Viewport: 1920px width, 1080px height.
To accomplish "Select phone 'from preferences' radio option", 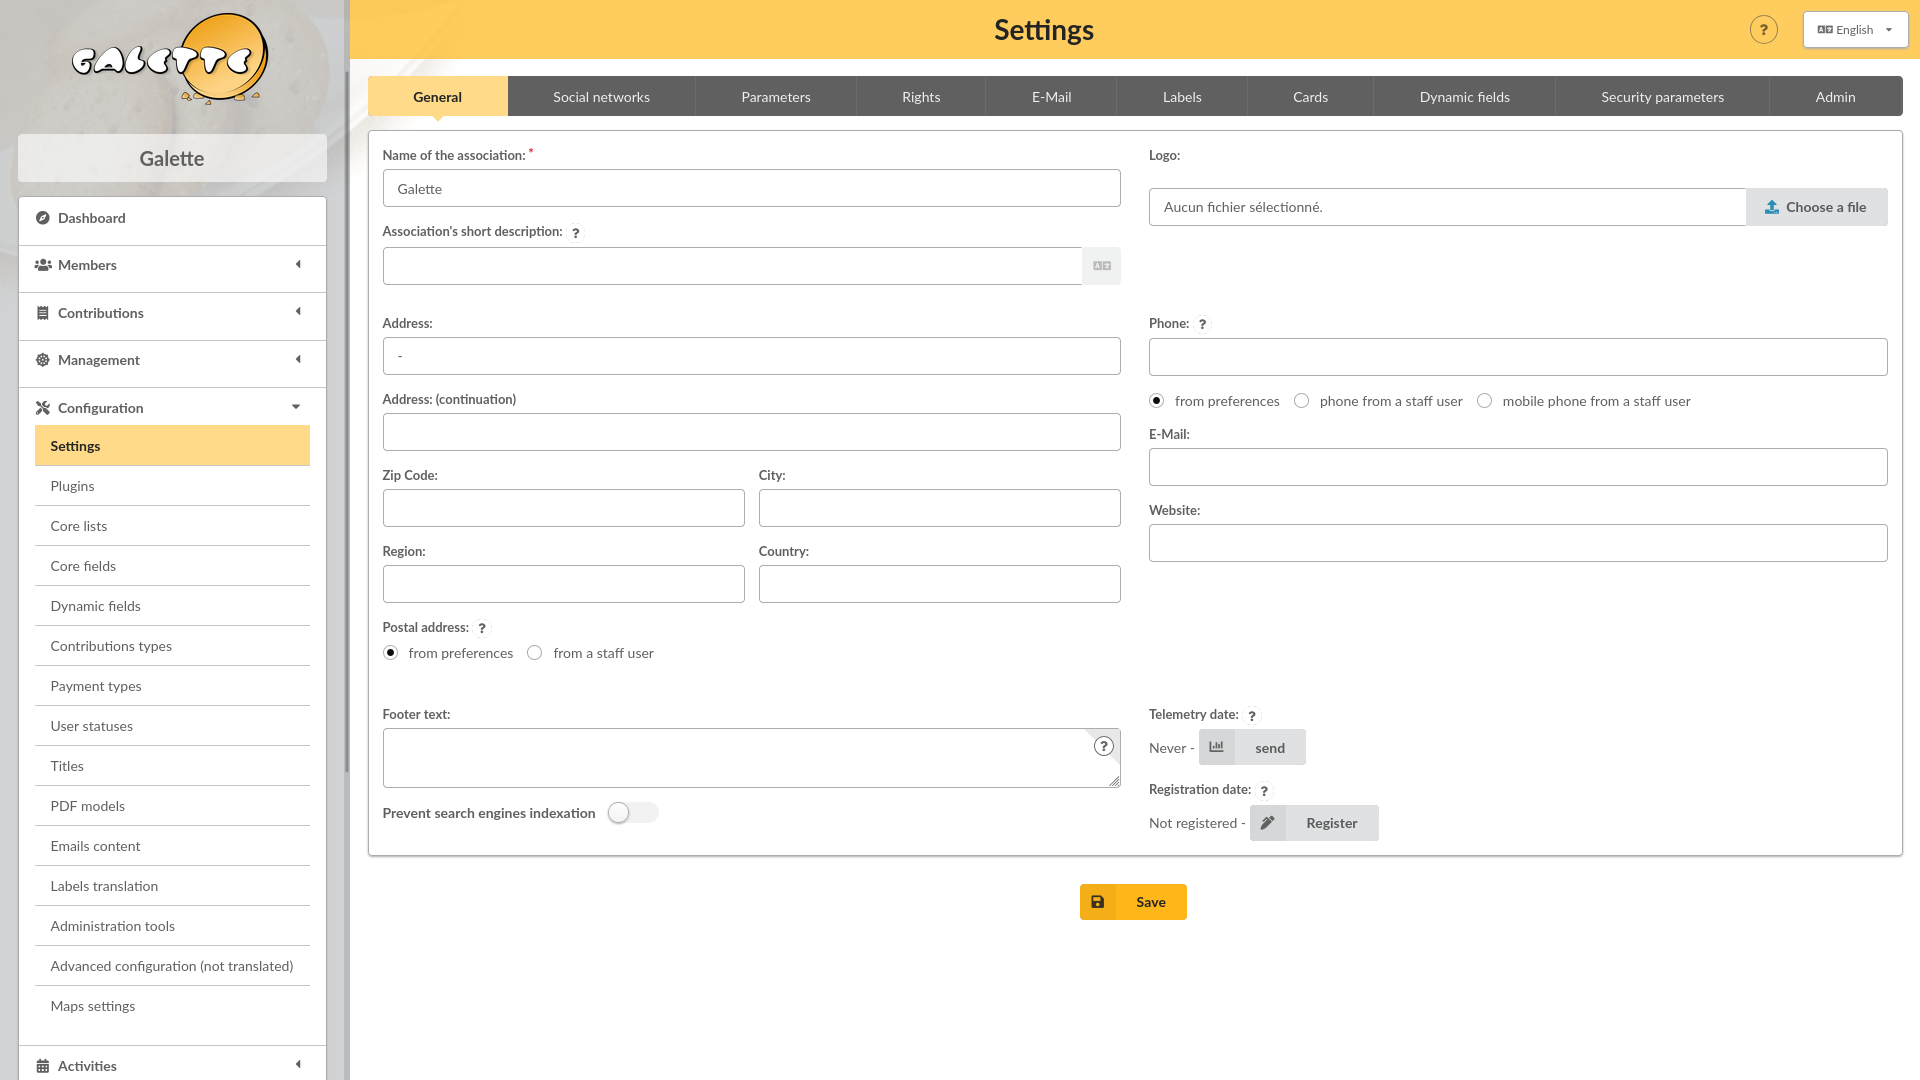I will pyautogui.click(x=1157, y=401).
